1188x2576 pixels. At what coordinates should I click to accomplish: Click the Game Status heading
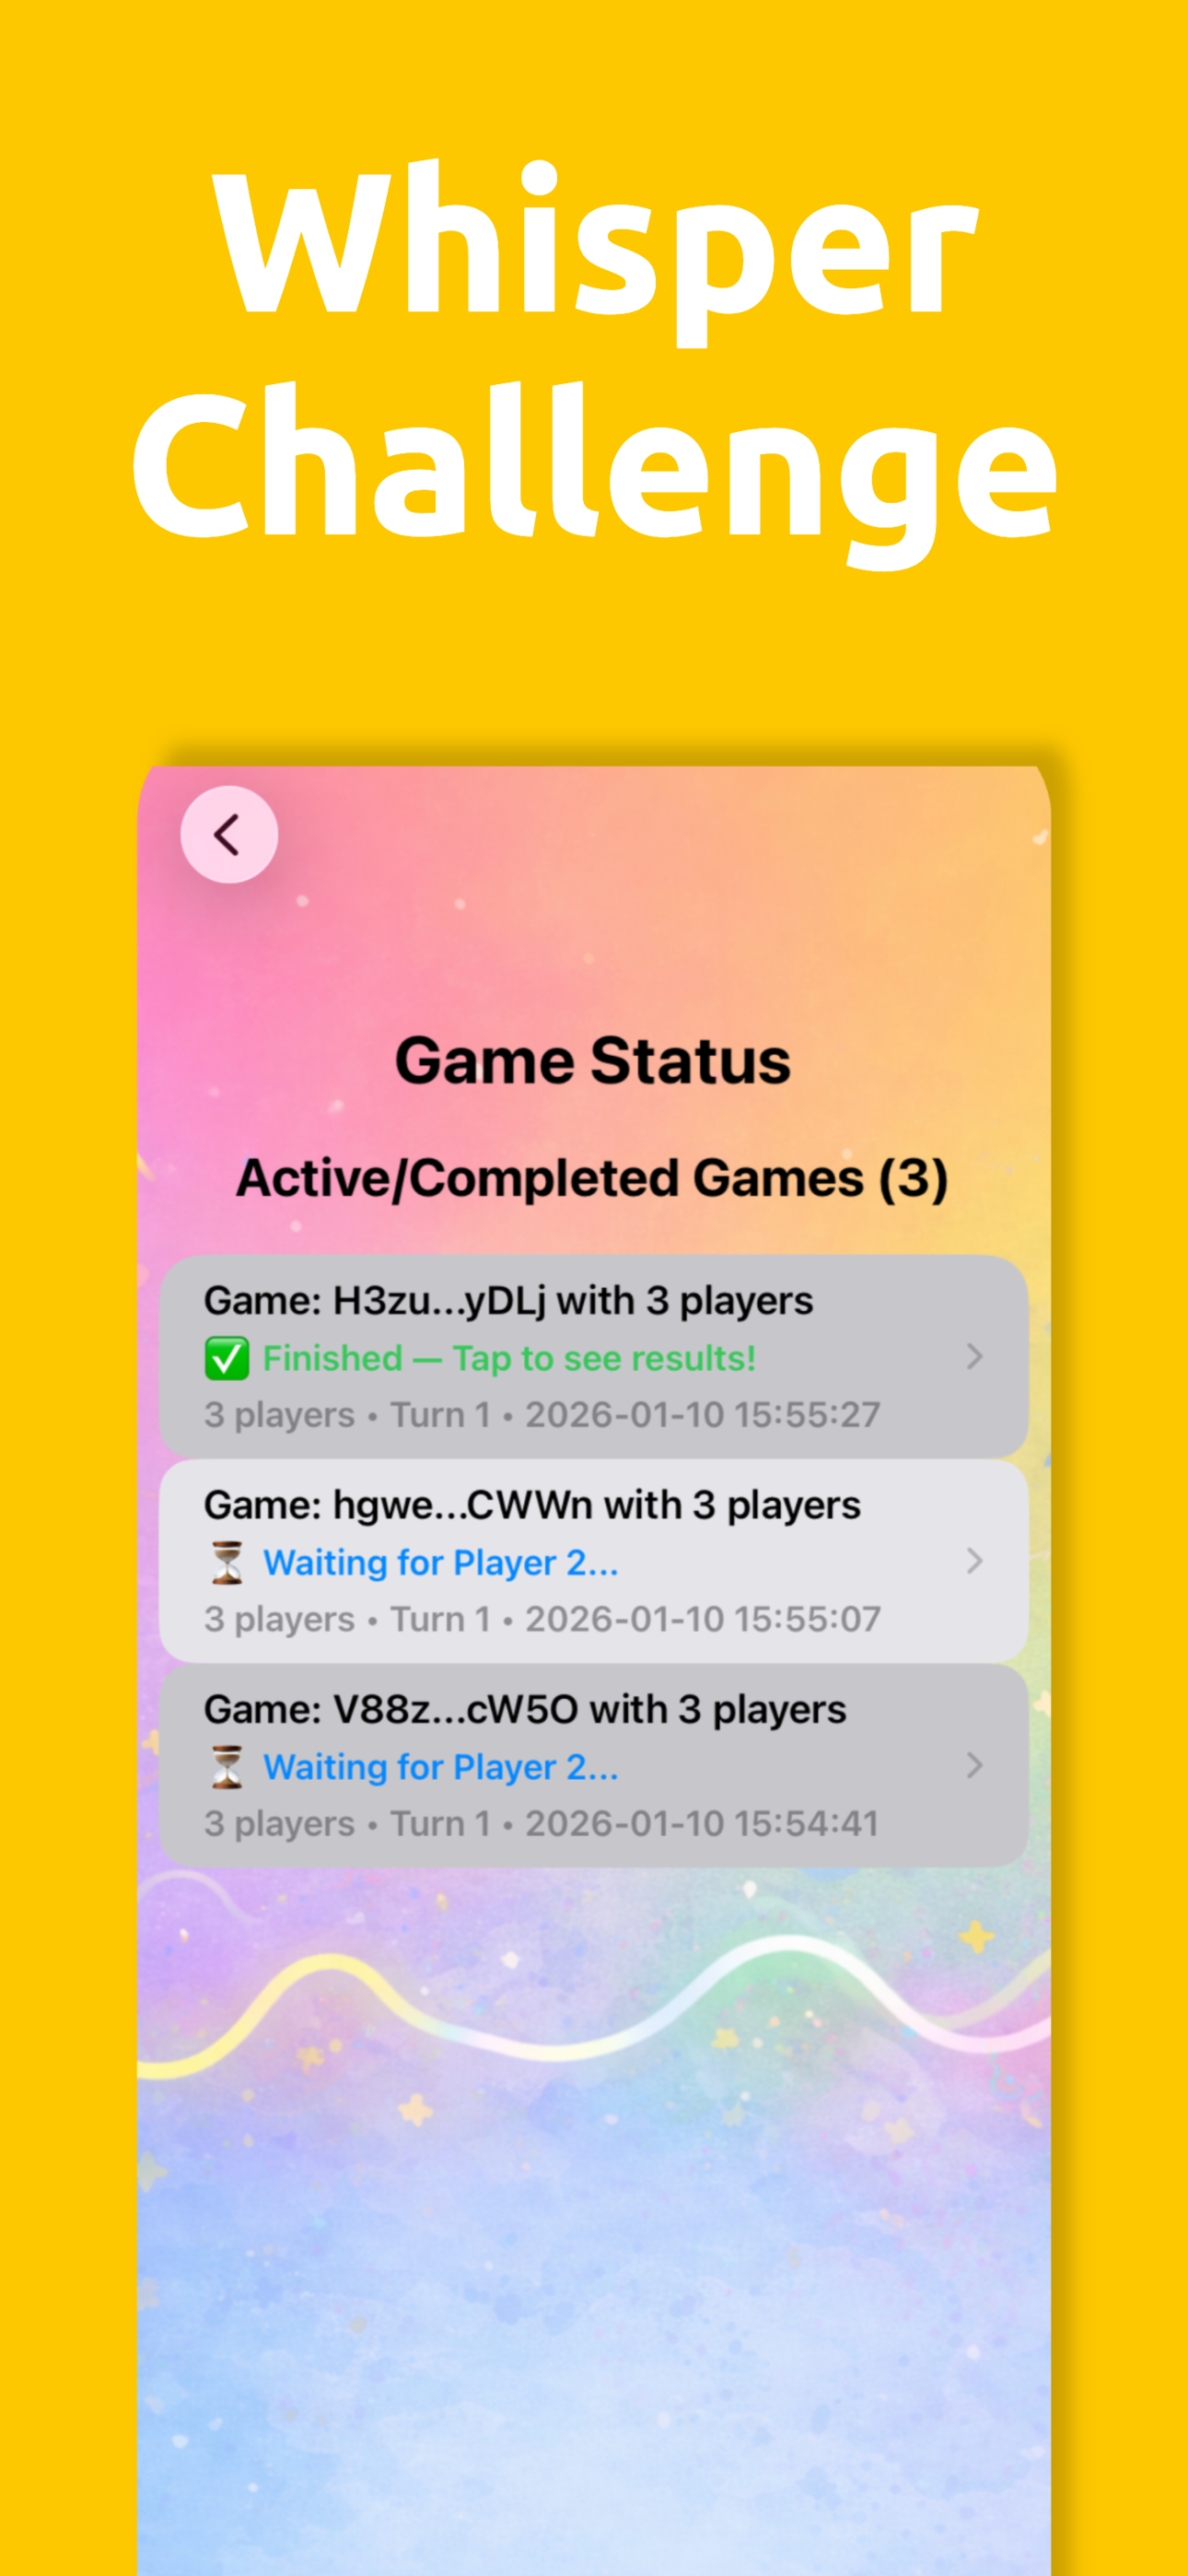[x=593, y=1061]
